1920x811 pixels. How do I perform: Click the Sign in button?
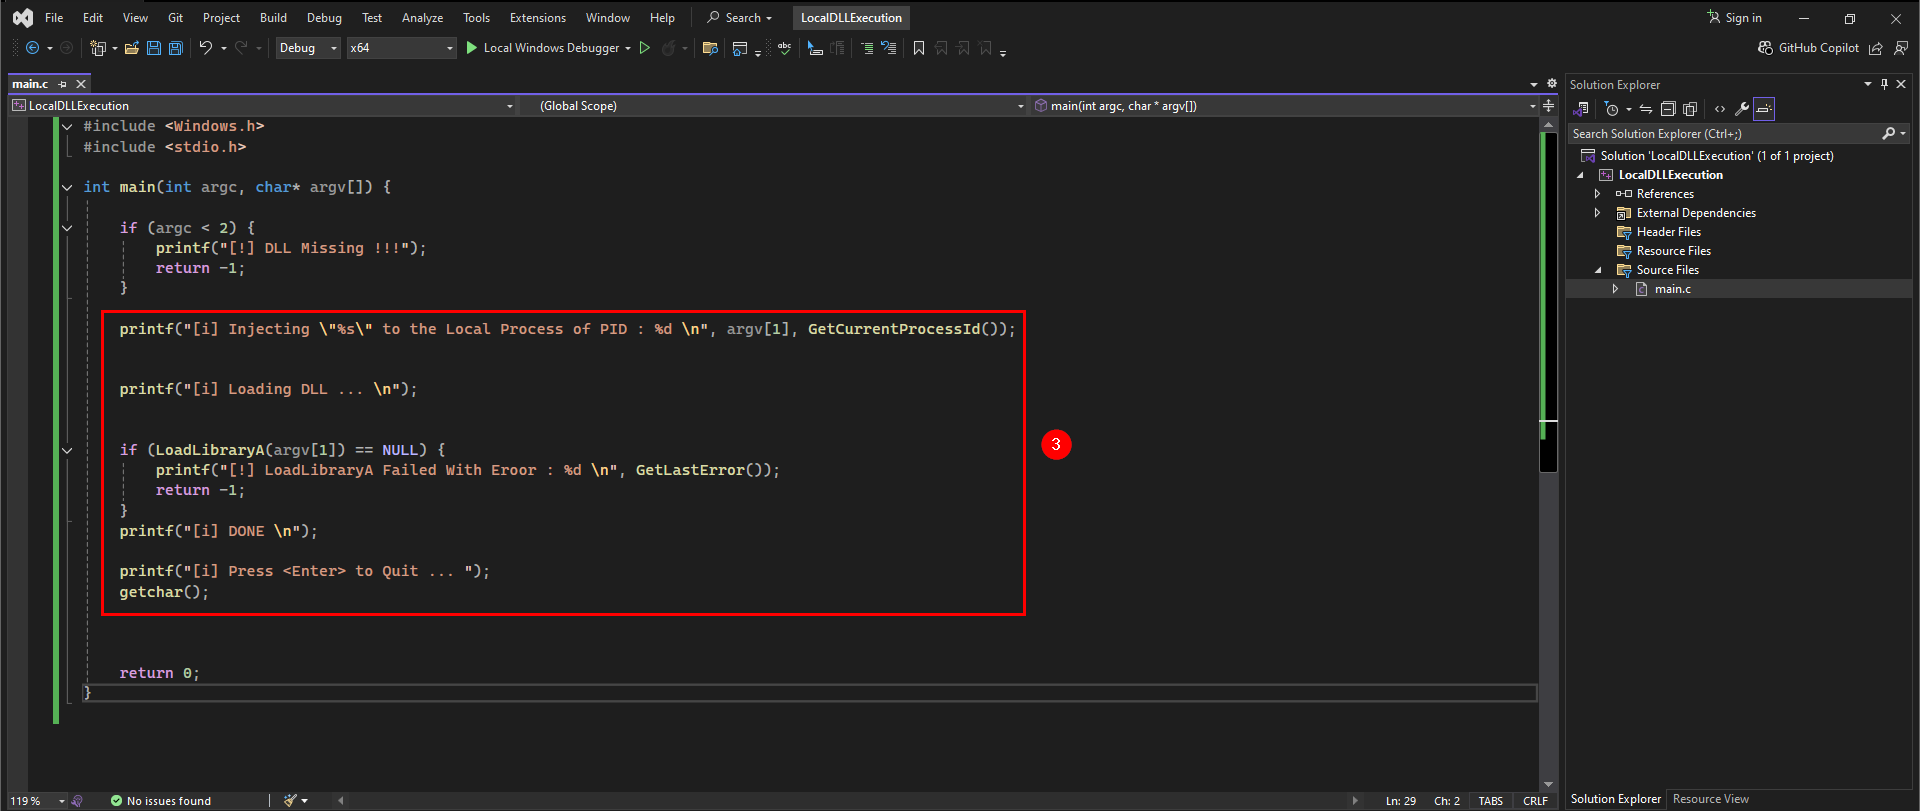tap(1734, 18)
